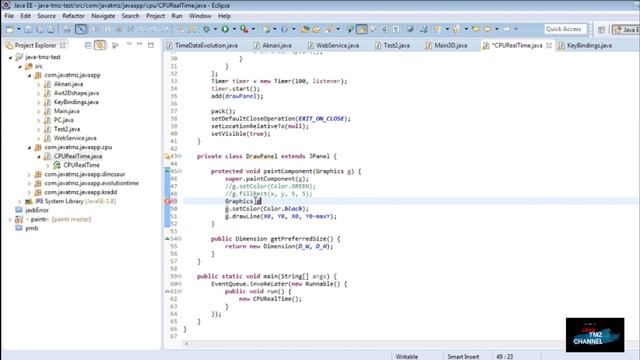The image size is (640, 360).
Task: Open the Navigate menu
Action: (103, 16)
